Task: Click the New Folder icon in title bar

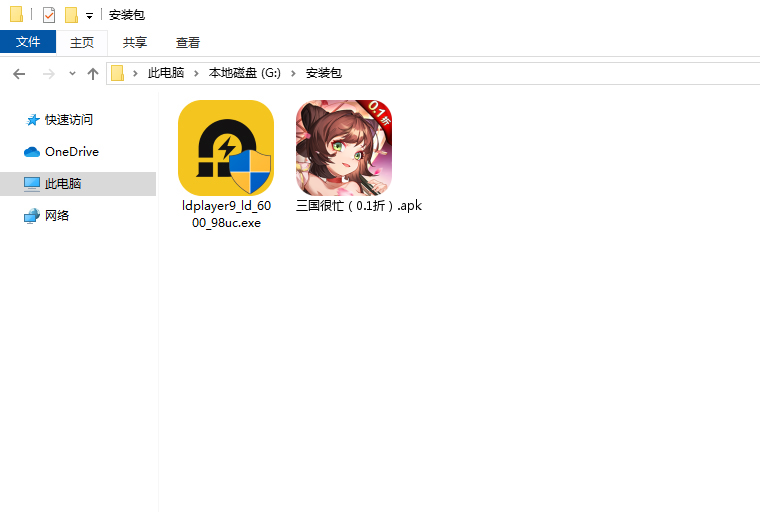Action: coord(71,15)
